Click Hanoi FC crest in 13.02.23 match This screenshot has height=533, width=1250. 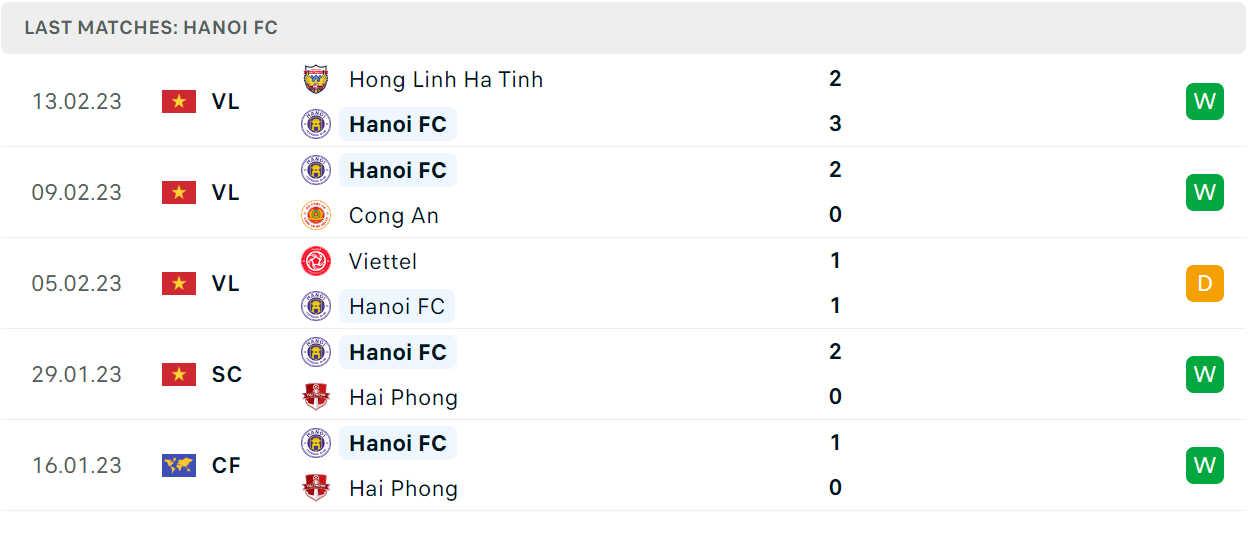pos(316,124)
